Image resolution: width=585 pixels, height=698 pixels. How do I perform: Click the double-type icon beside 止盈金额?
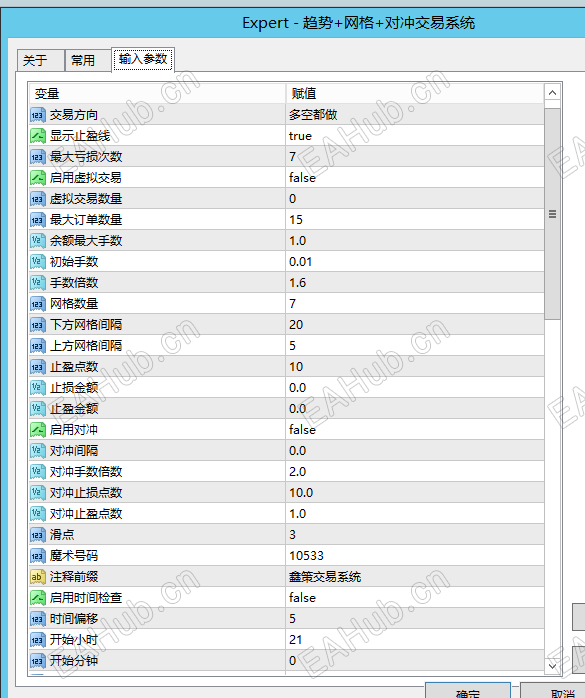(38, 409)
